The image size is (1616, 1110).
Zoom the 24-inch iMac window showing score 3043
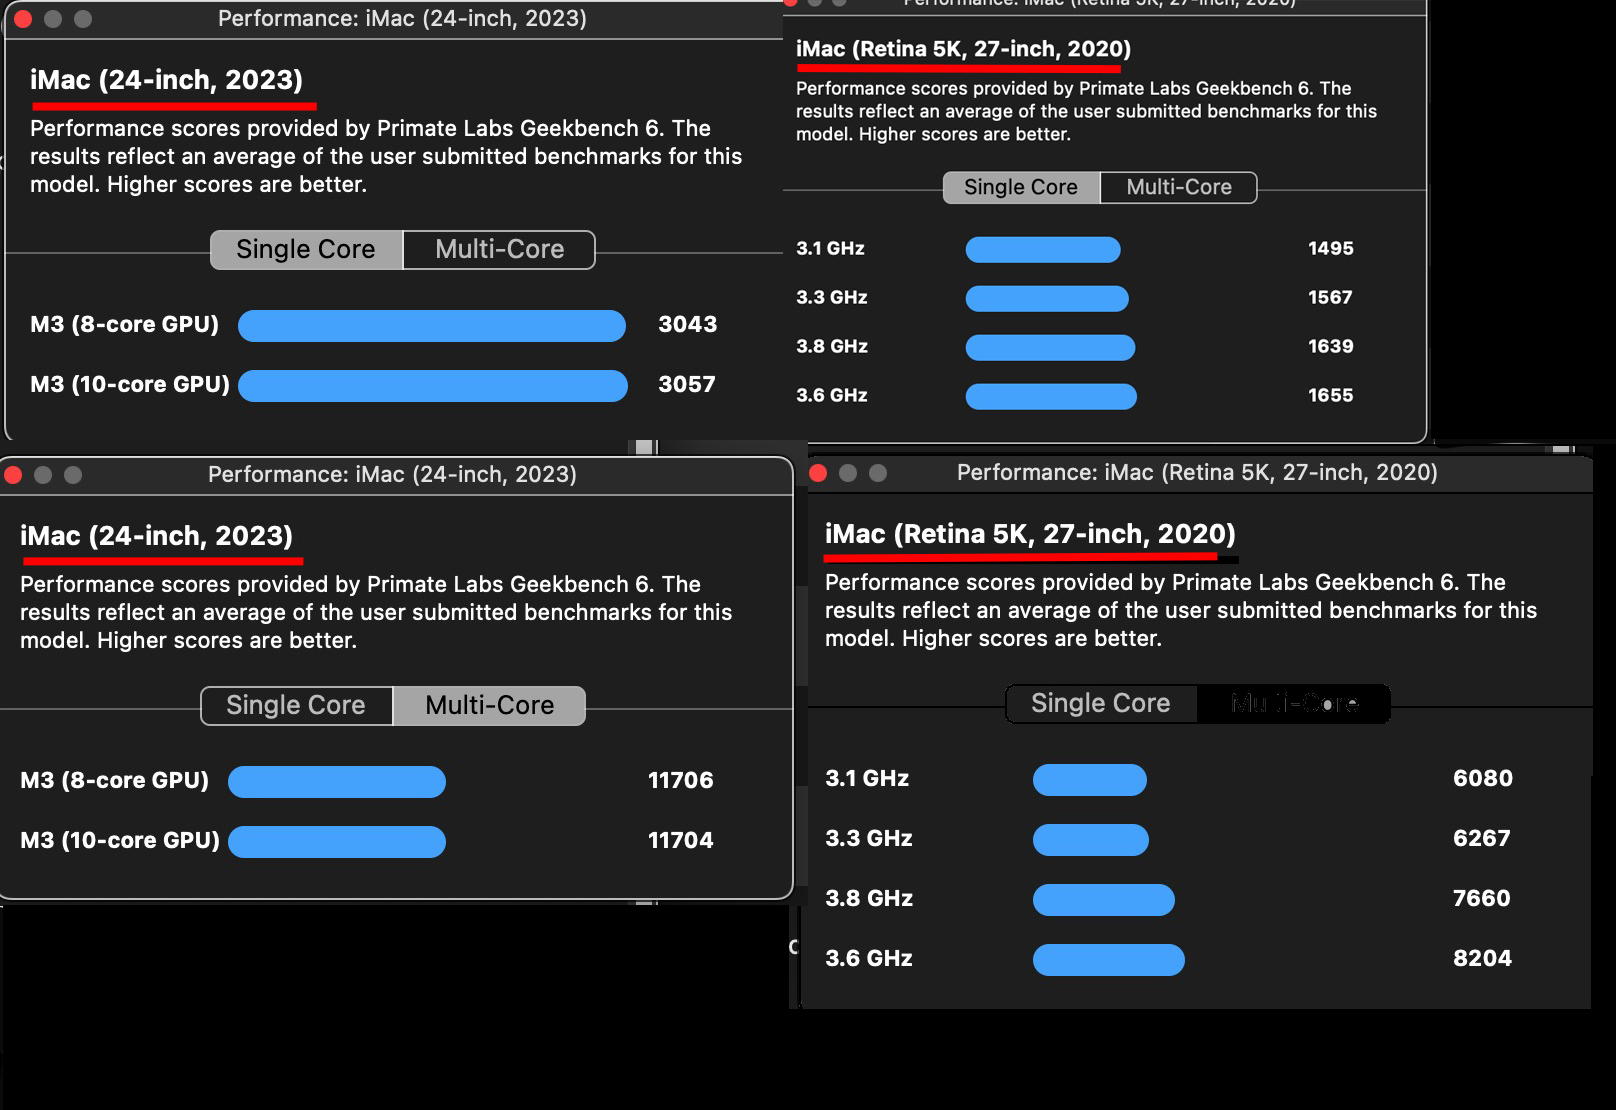click(83, 19)
